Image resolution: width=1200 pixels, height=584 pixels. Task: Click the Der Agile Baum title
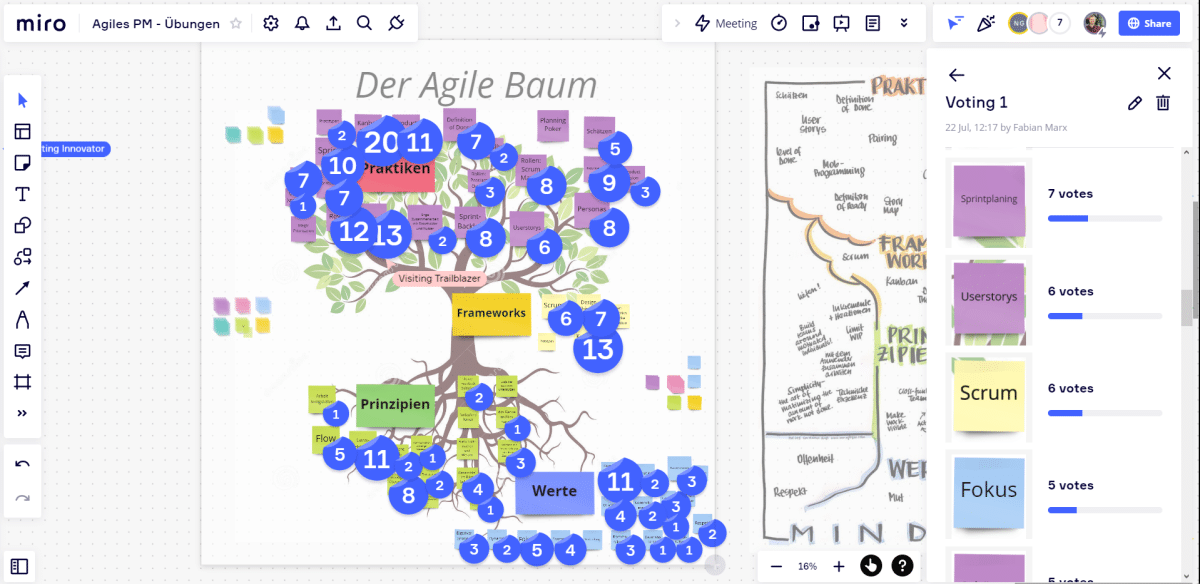point(476,85)
